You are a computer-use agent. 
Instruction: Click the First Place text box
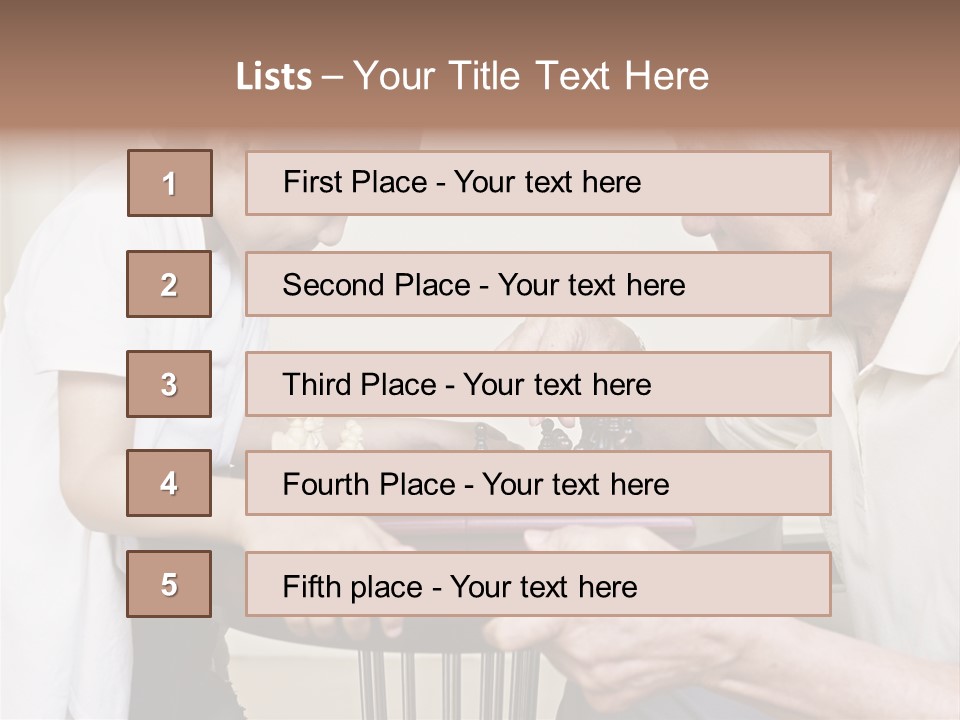click(538, 183)
